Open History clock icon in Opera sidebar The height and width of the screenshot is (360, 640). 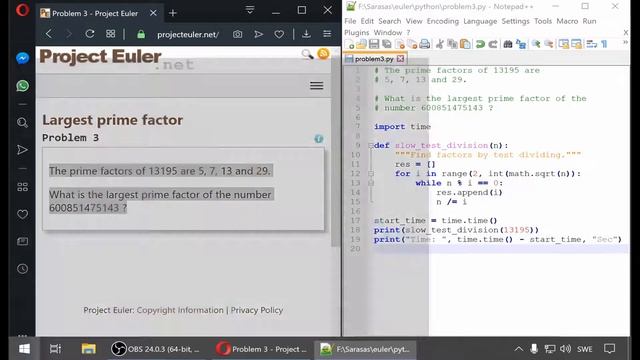click(22, 269)
